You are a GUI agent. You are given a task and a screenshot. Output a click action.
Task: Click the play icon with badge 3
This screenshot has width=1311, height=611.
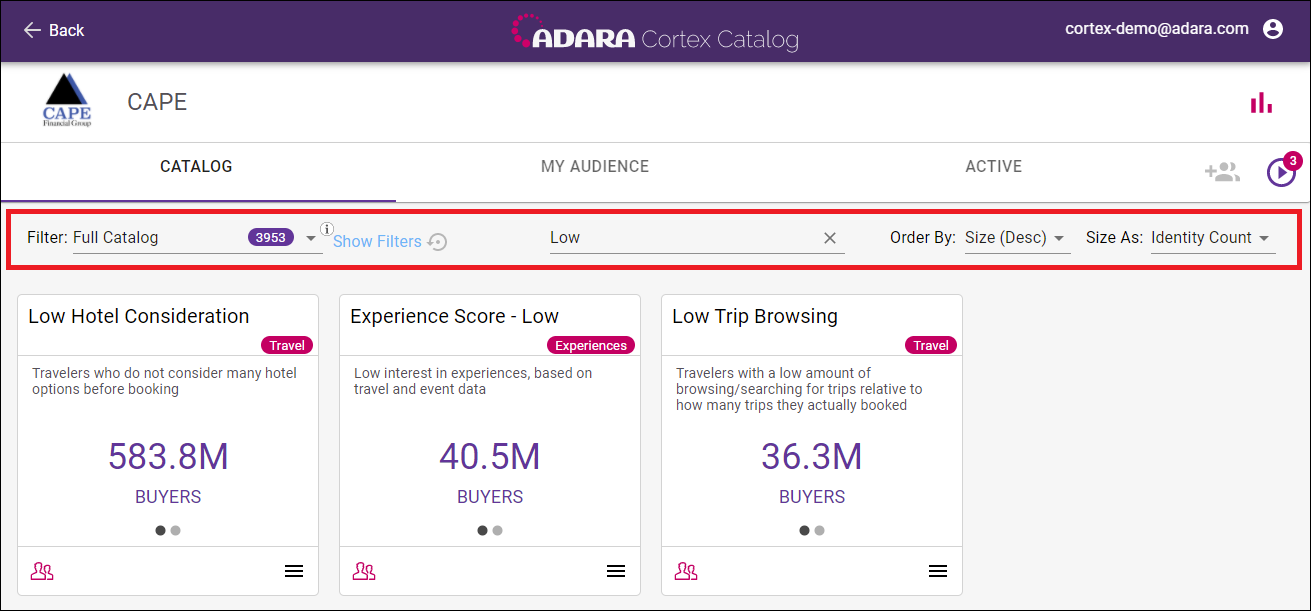point(1281,172)
